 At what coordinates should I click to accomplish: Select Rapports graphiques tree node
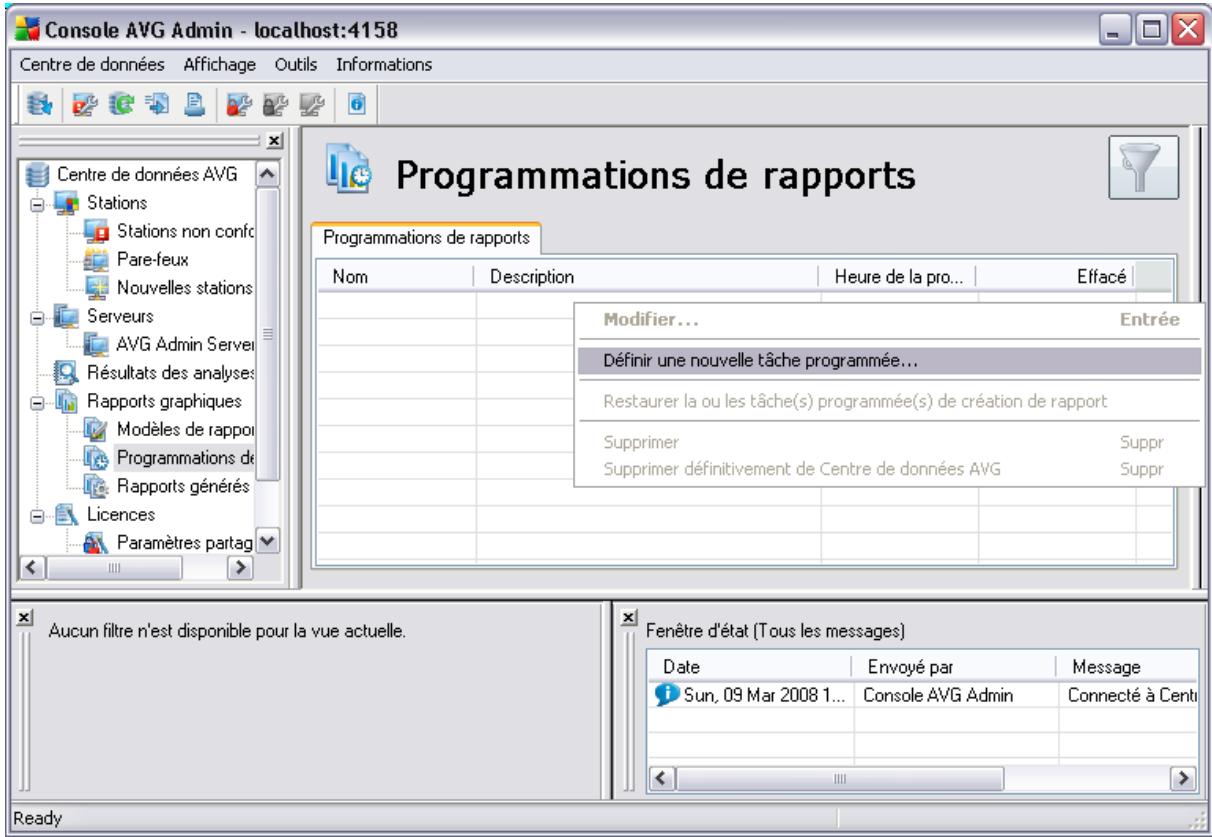(x=164, y=402)
